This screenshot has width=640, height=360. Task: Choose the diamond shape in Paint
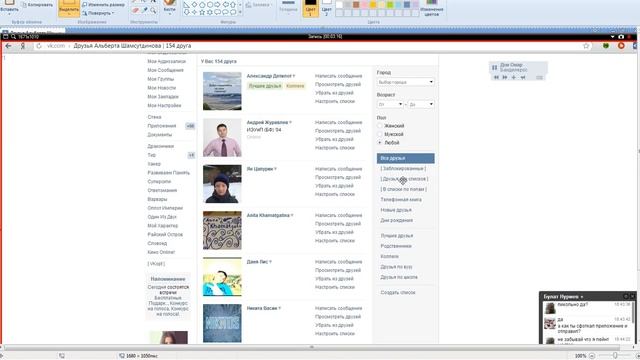click(x=194, y=4)
